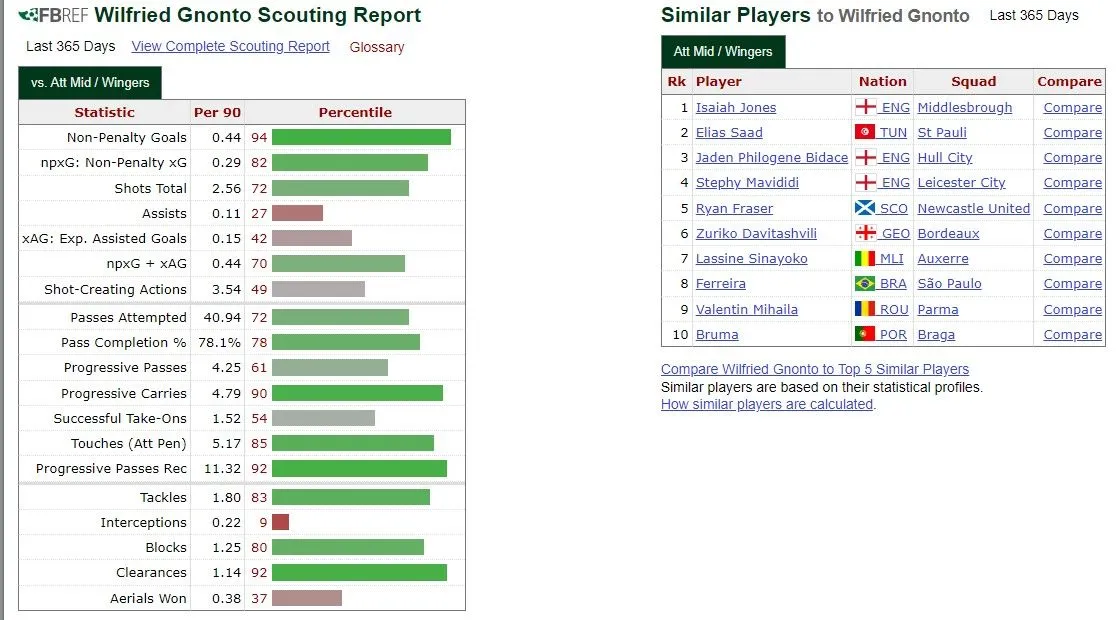Select the Similar Players "Att Mid / Wingers" tab

point(723,51)
